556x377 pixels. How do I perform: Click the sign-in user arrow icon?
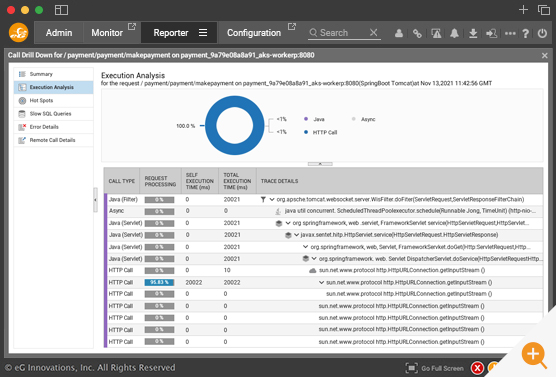coord(491,33)
